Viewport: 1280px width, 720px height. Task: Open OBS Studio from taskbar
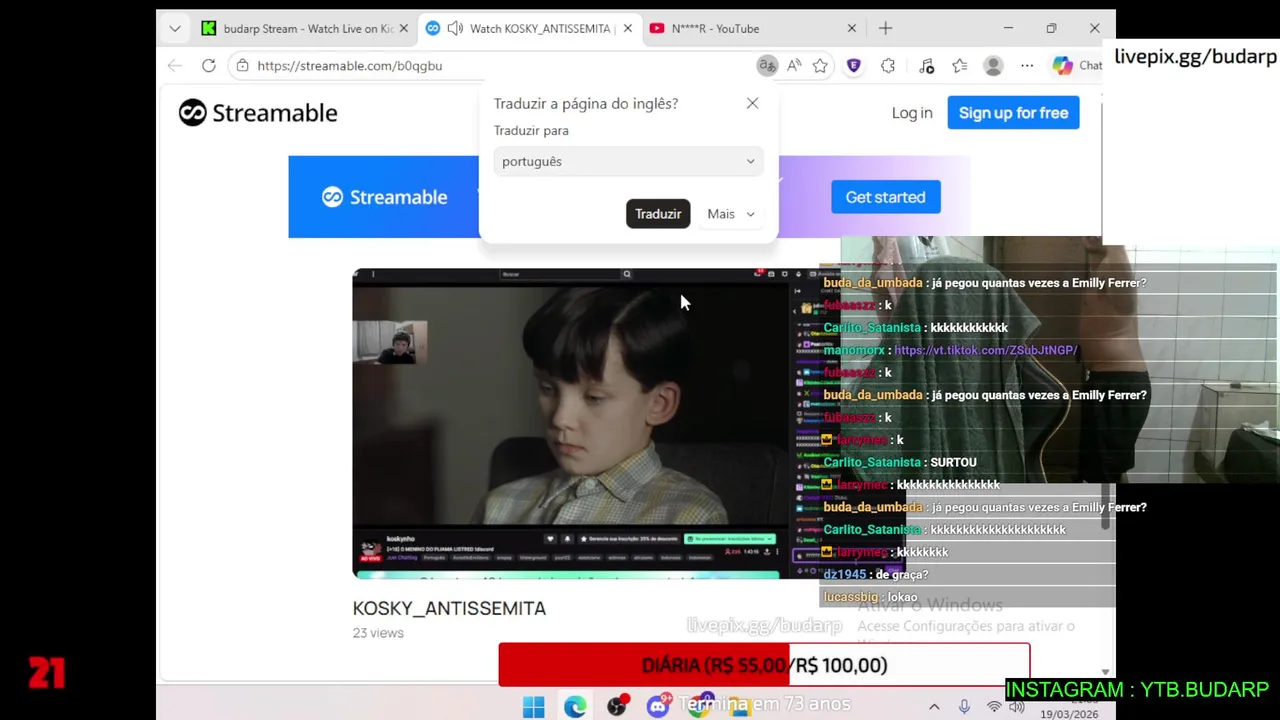coord(617,707)
